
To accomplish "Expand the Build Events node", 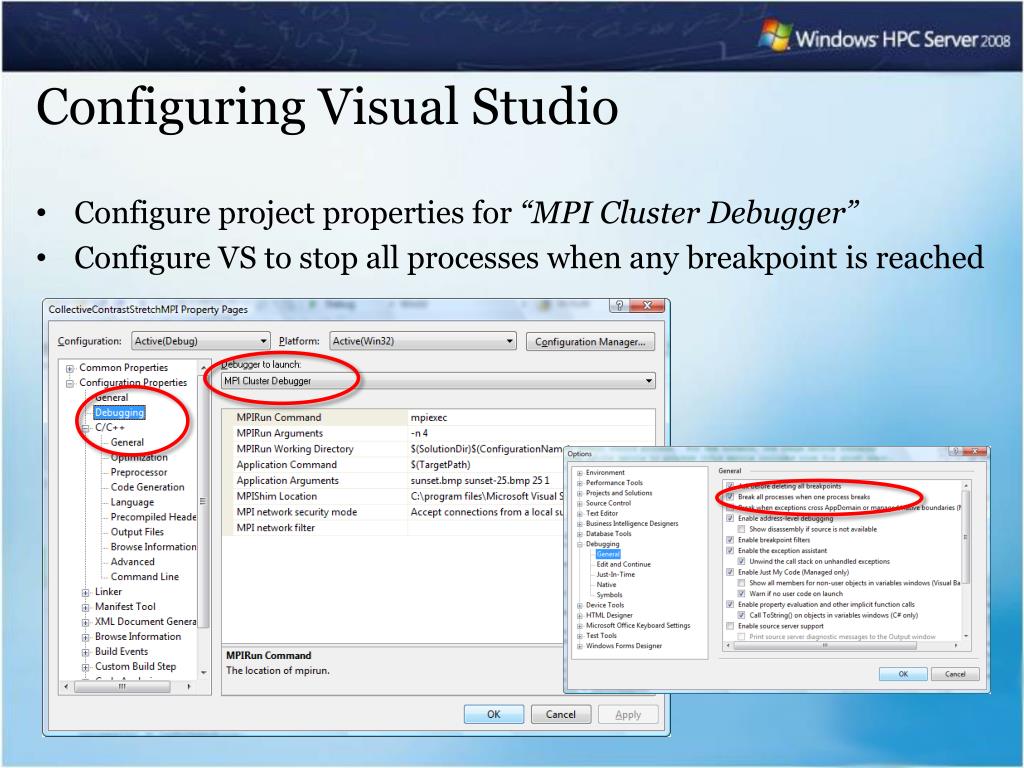I will coord(86,653).
